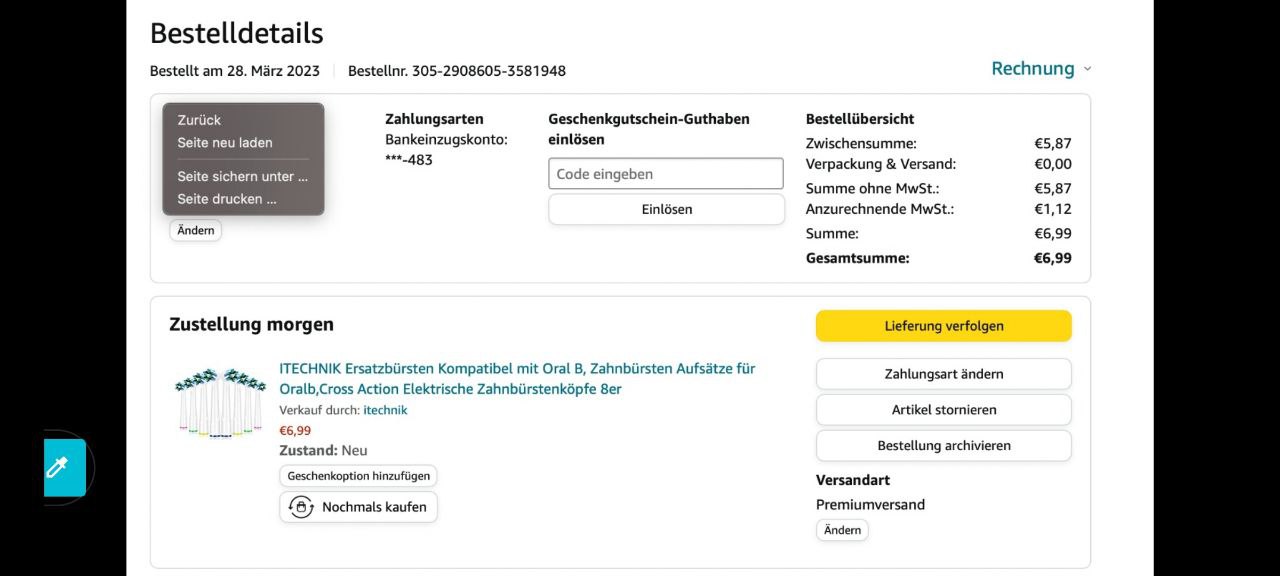Image resolution: width=1280 pixels, height=576 pixels.
Task: Click the yellow Lieferung verfolgen button
Action: (943, 326)
